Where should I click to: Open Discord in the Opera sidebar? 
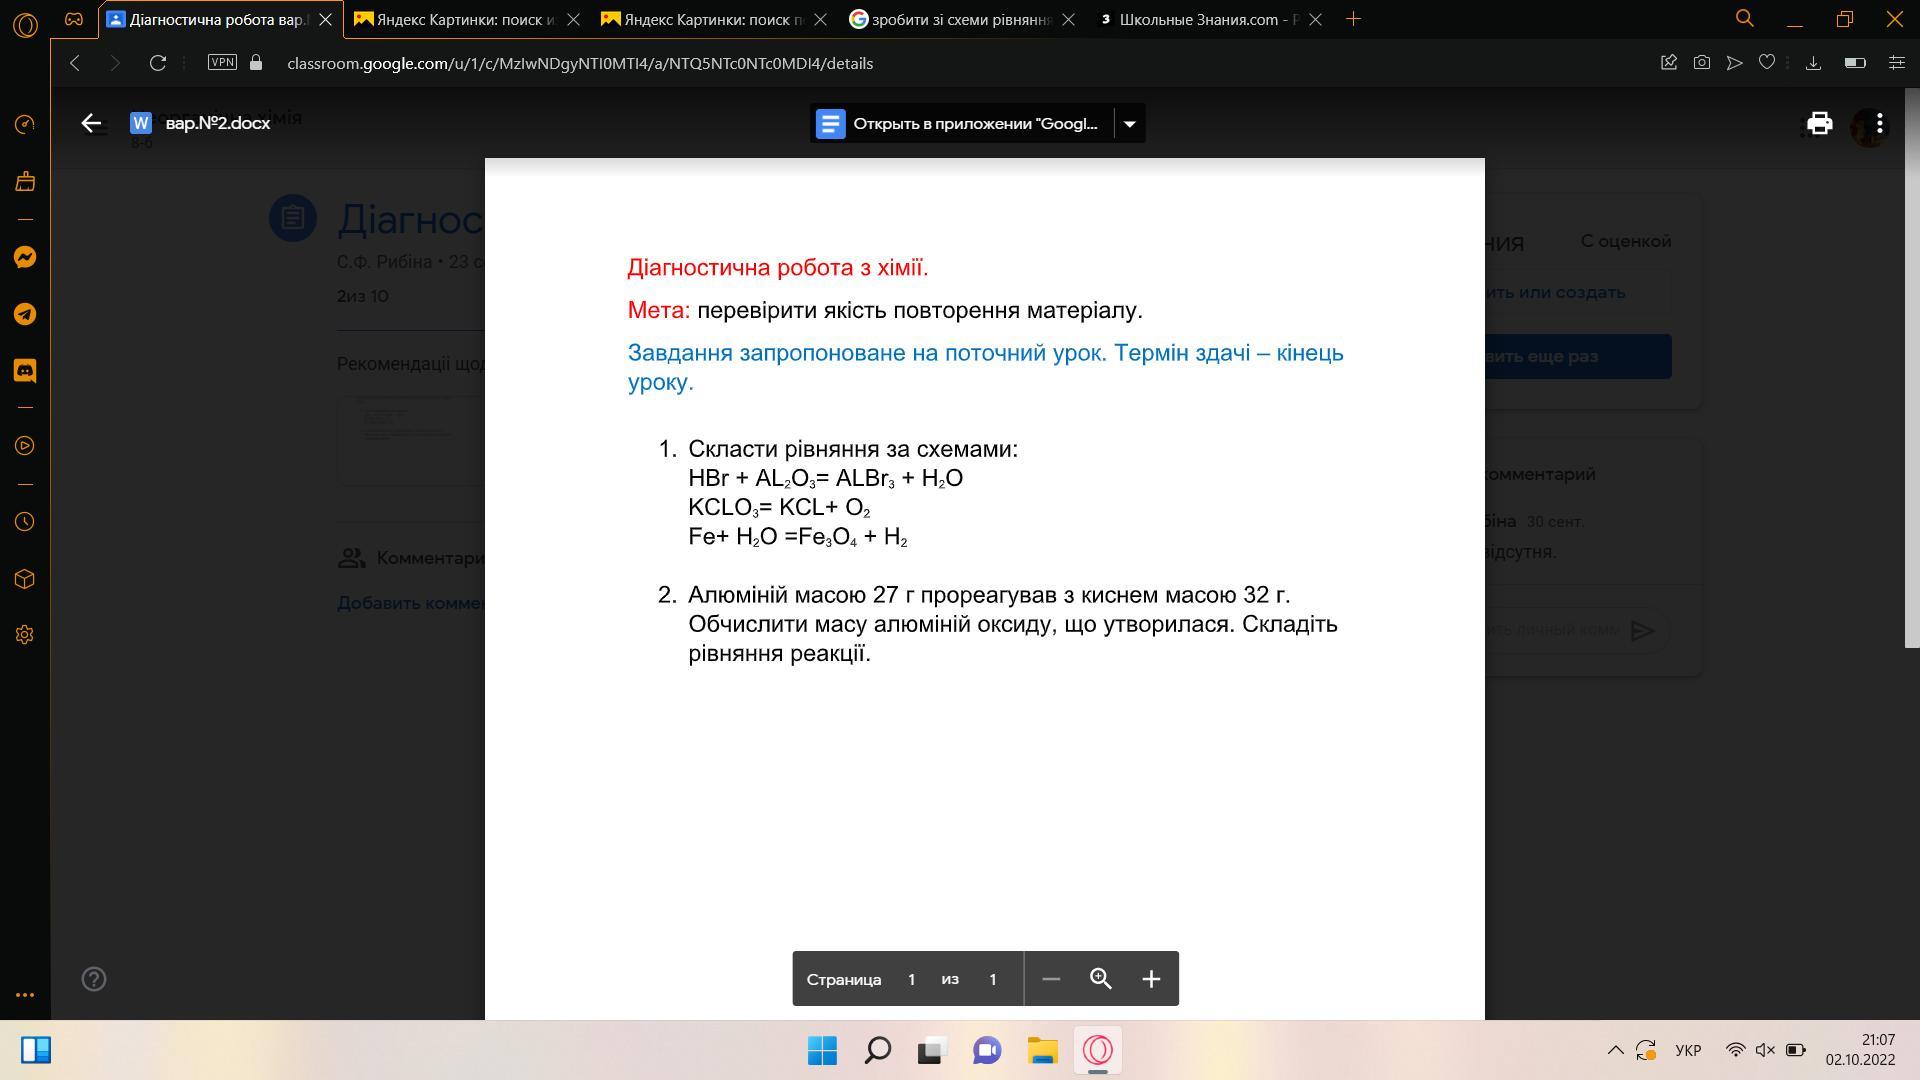click(x=25, y=371)
